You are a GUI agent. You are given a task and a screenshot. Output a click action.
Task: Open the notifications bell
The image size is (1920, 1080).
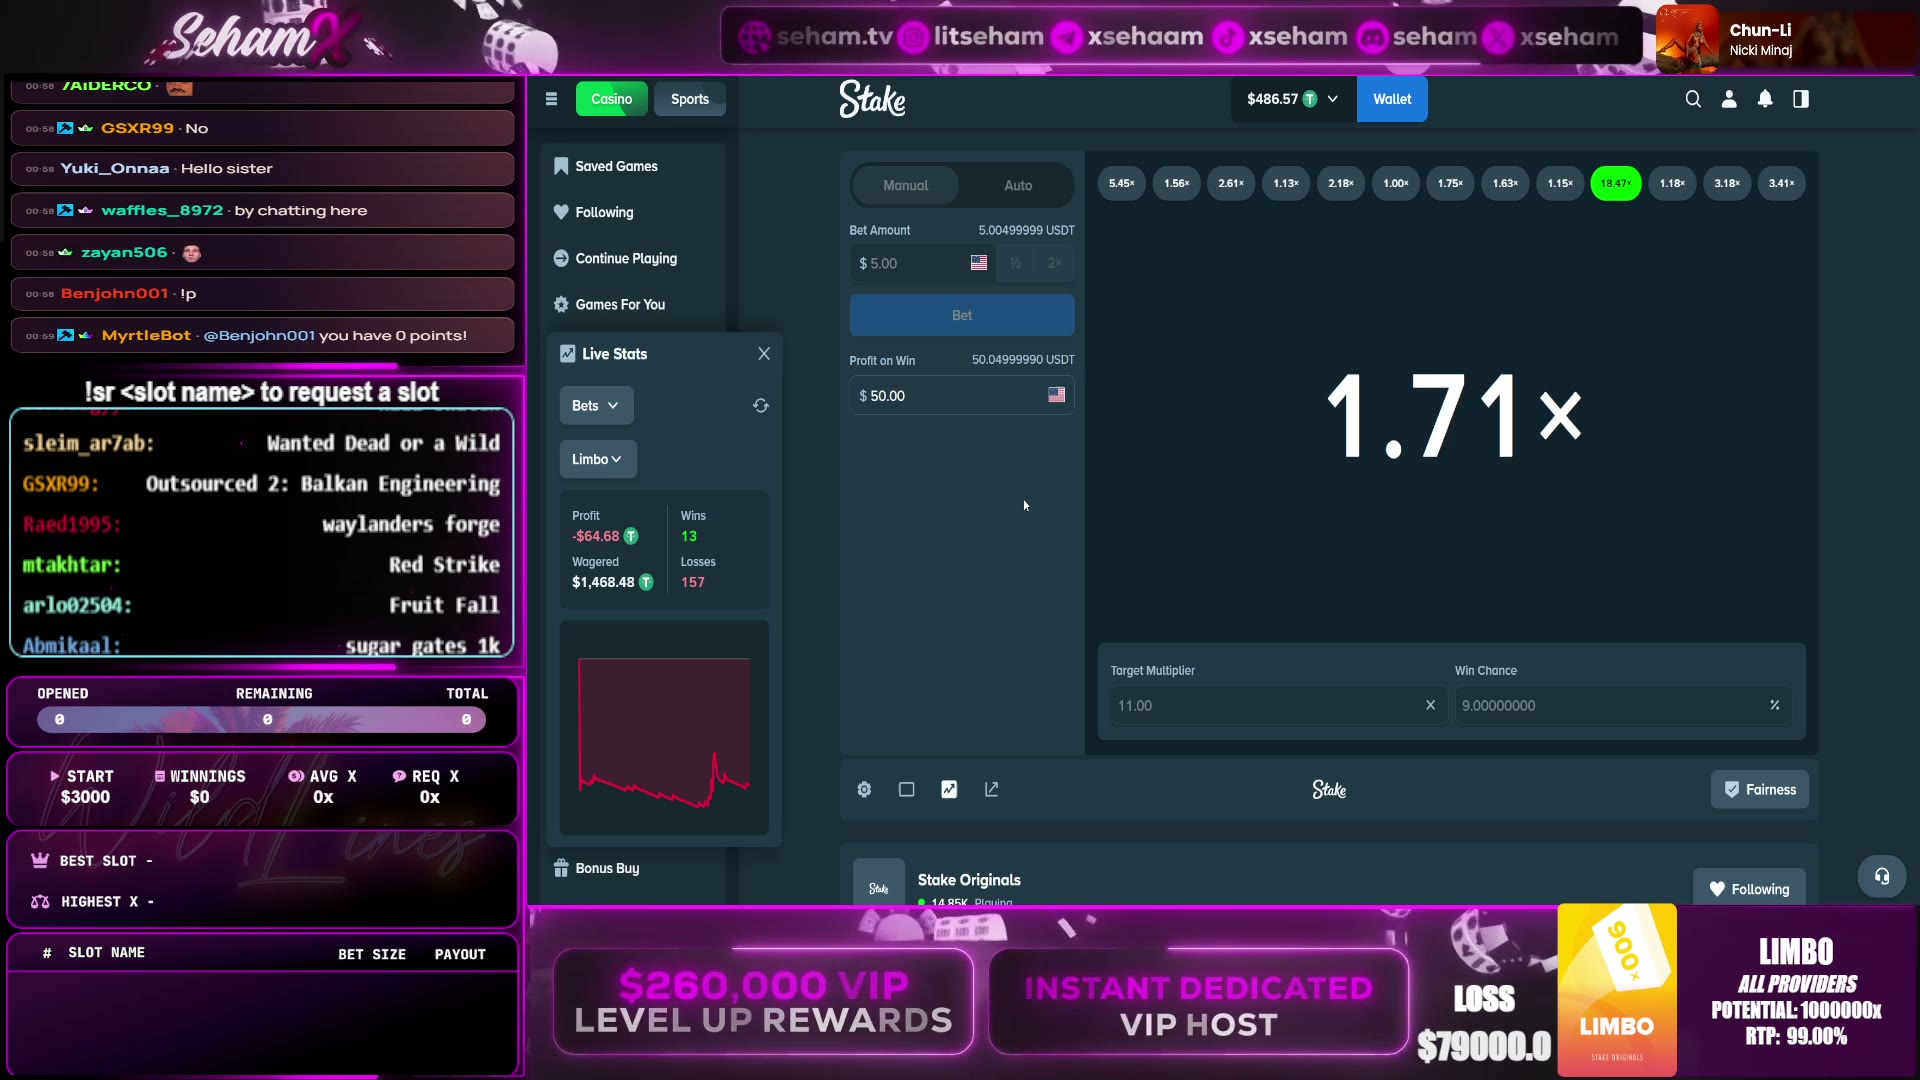coord(1765,99)
